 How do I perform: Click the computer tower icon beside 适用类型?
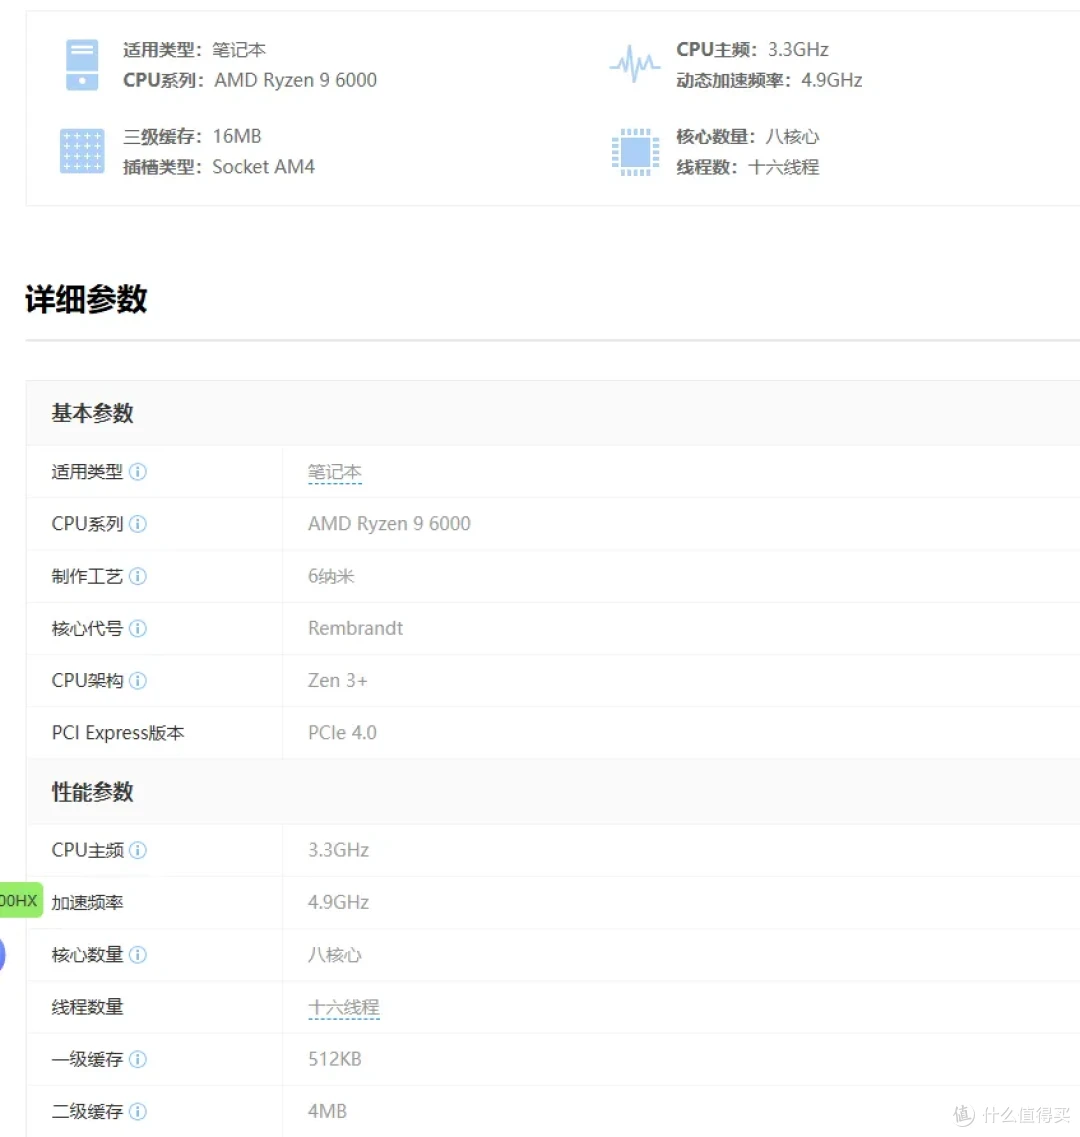(x=82, y=65)
